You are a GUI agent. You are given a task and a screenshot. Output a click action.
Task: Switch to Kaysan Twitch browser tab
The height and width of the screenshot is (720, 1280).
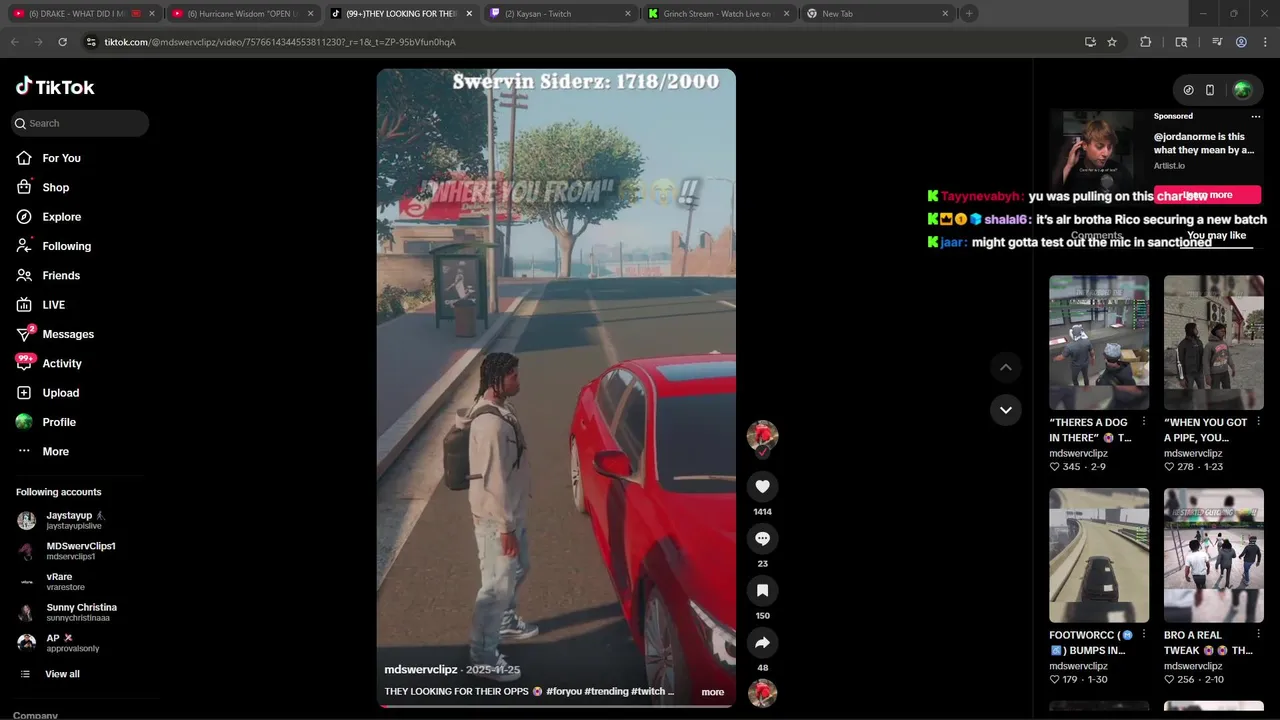pyautogui.click(x=560, y=14)
